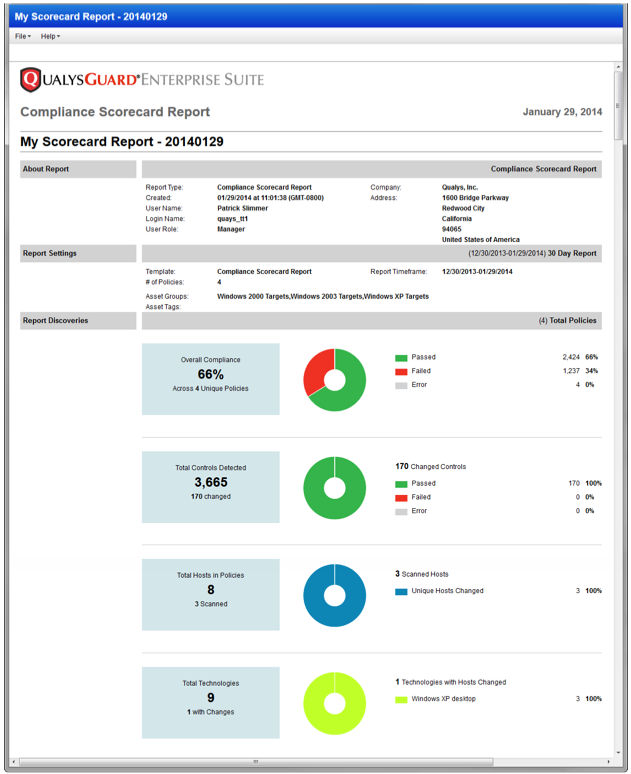Click the Unique Hosts Changed legend label

[447, 591]
